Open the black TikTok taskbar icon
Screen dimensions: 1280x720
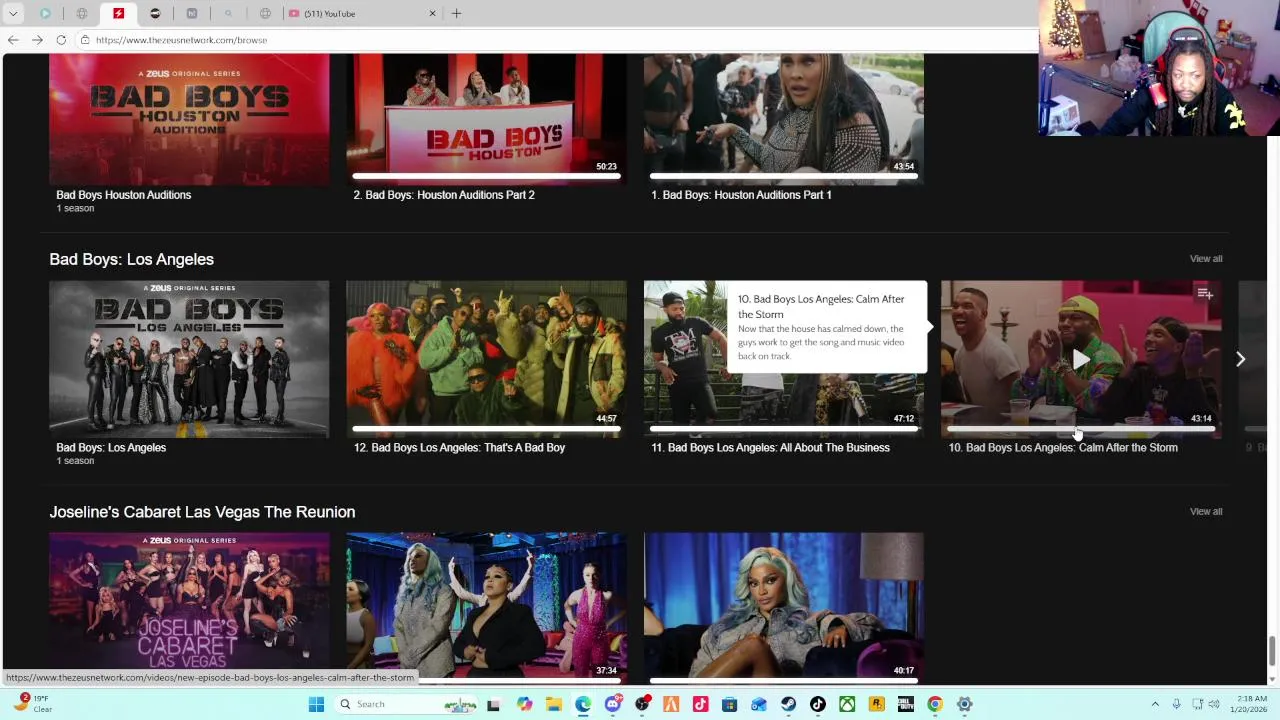coord(818,704)
